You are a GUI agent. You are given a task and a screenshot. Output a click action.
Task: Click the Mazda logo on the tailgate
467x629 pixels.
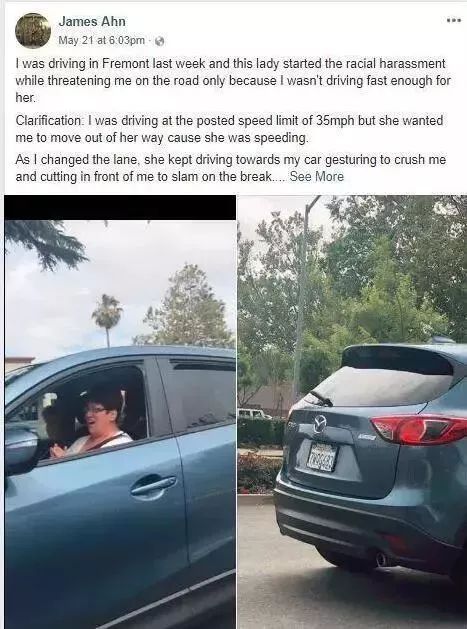320,424
